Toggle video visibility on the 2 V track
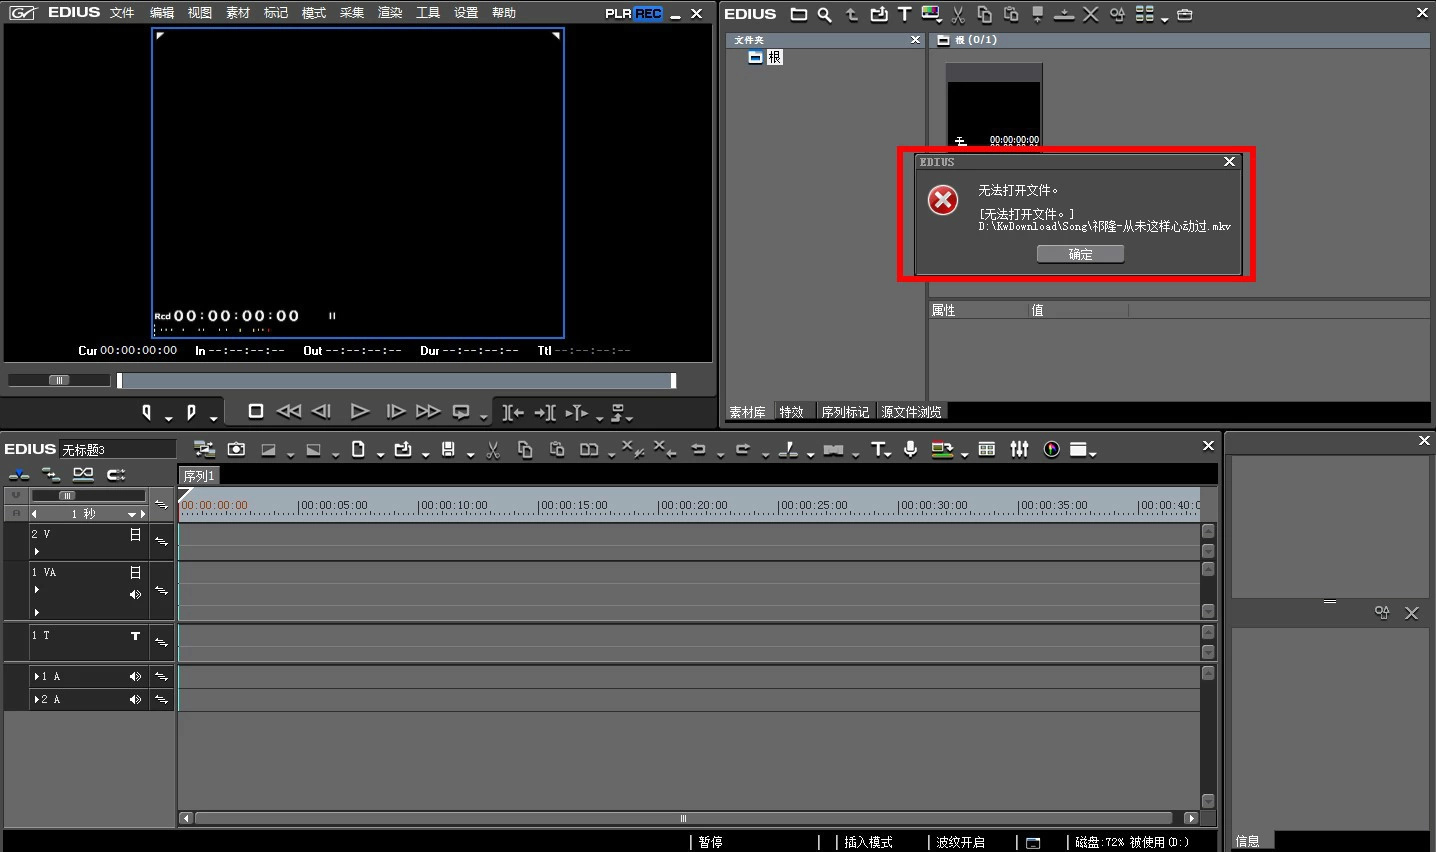The image size is (1436, 852). (135, 535)
